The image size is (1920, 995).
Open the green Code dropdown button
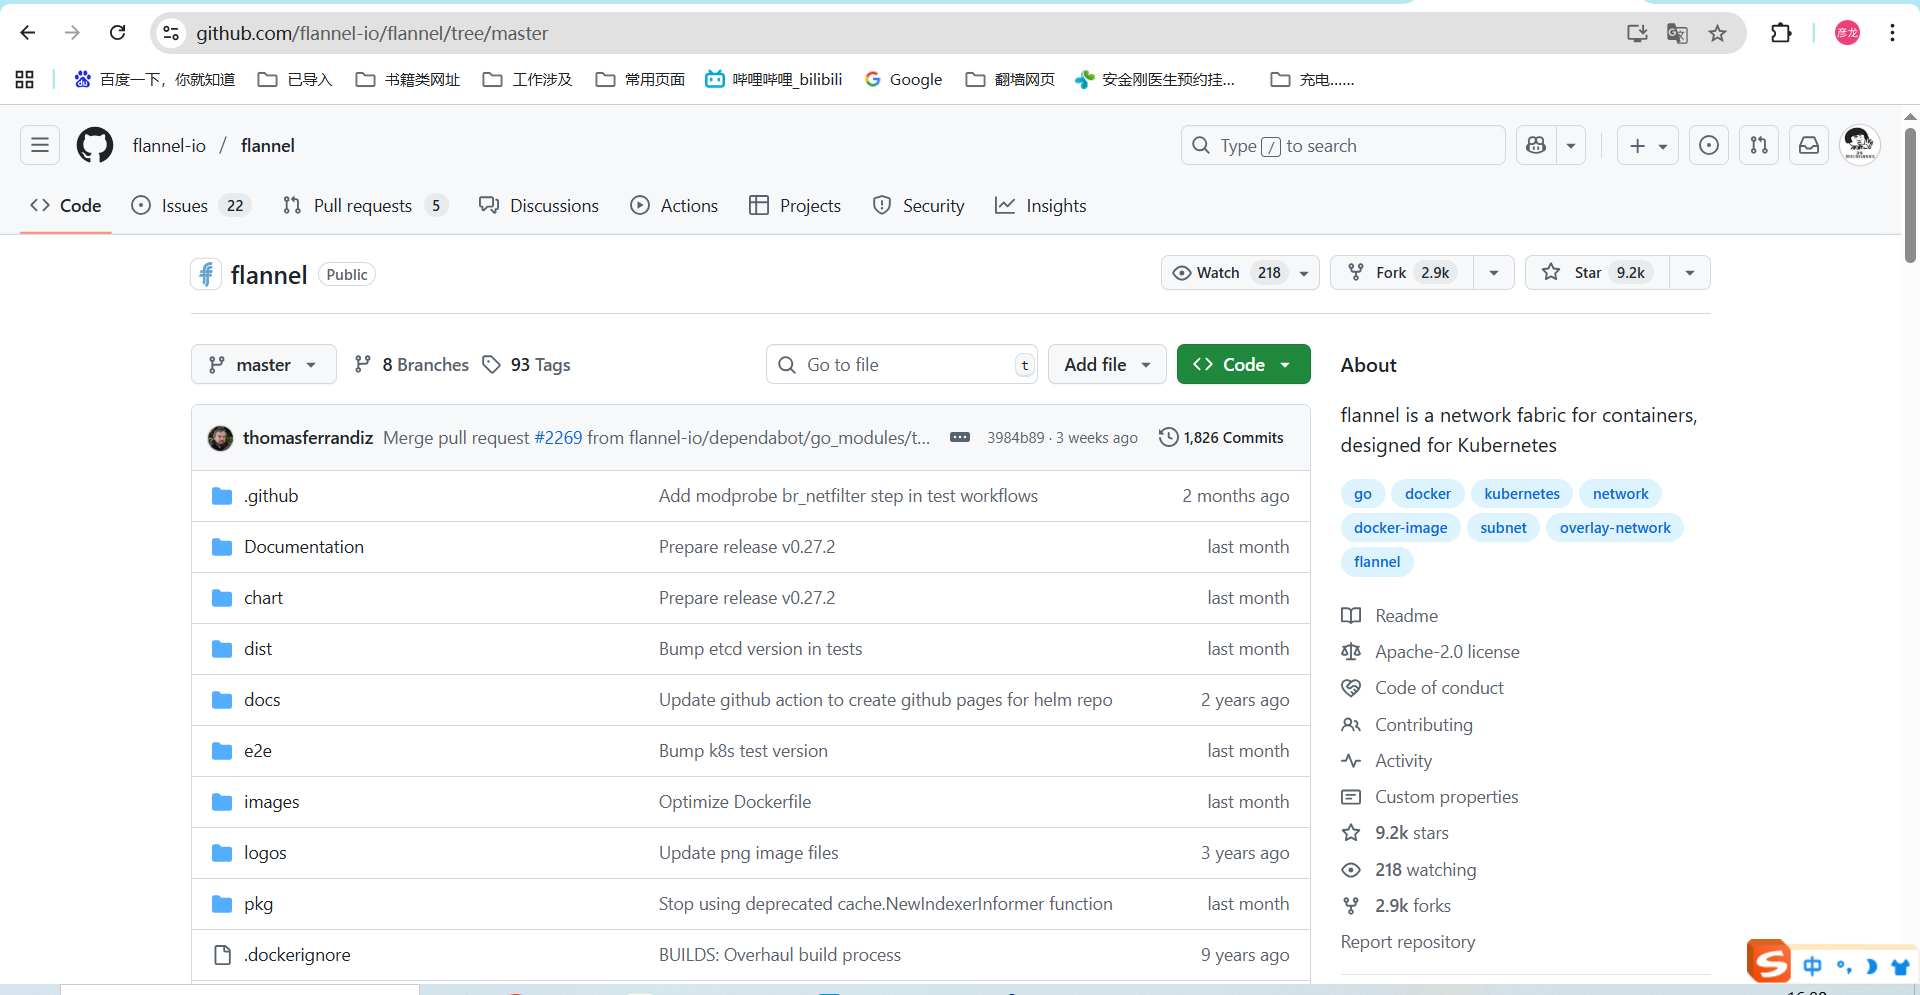coord(1243,365)
